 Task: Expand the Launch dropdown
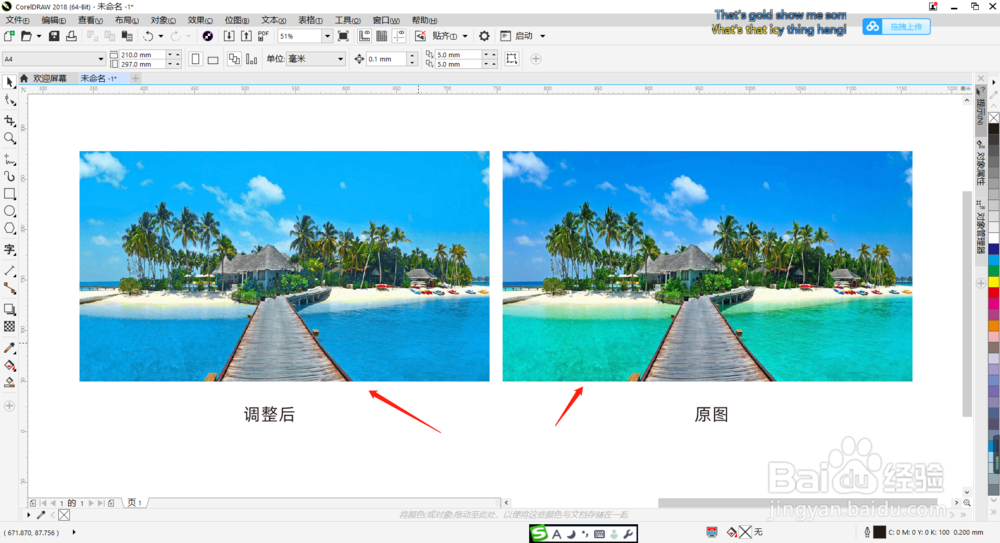coord(543,36)
